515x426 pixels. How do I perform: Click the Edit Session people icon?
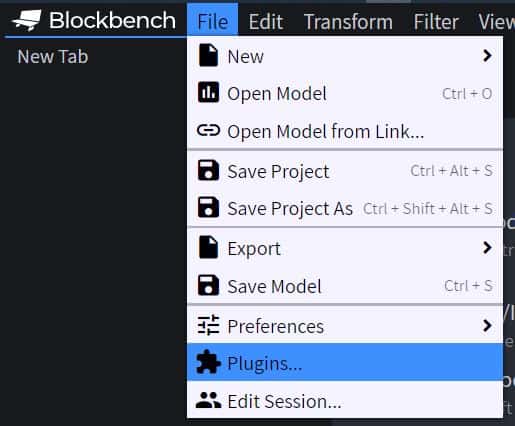click(208, 400)
